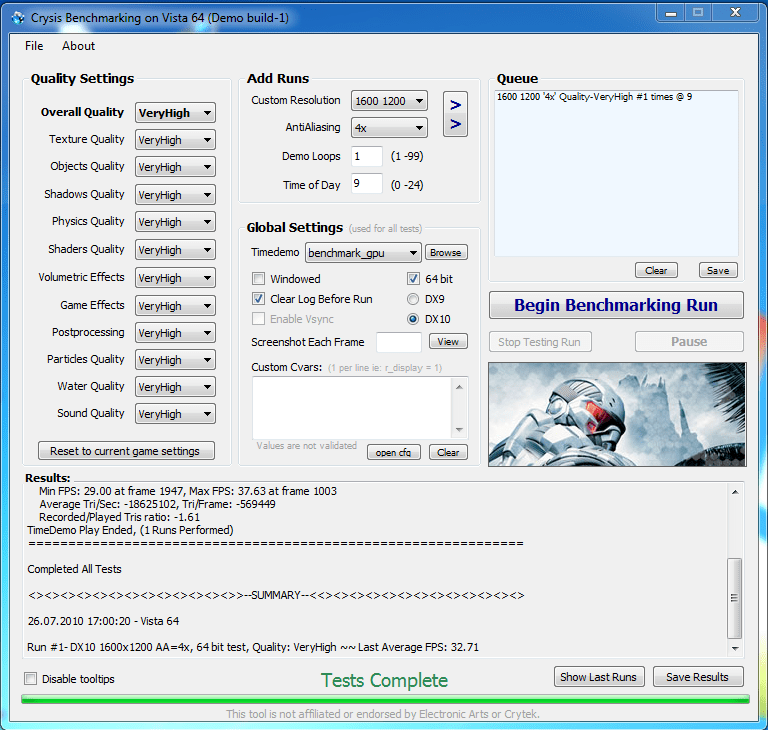Expand the Objects Quality dropdown
This screenshot has height=730, width=768.
pos(175,167)
